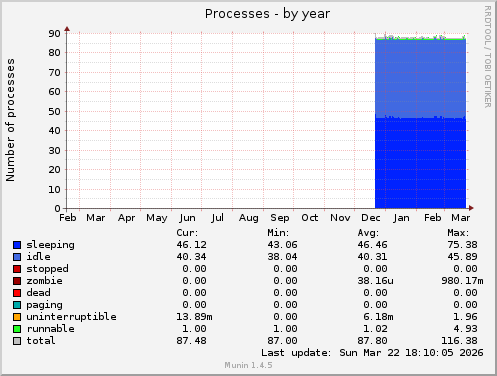497x376 pixels.
Task: Click the 'Nov' x-axis month label
Action: [x=340, y=218]
